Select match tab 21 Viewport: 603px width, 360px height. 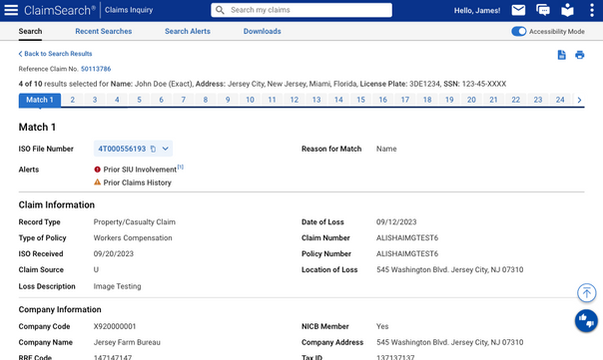click(493, 100)
